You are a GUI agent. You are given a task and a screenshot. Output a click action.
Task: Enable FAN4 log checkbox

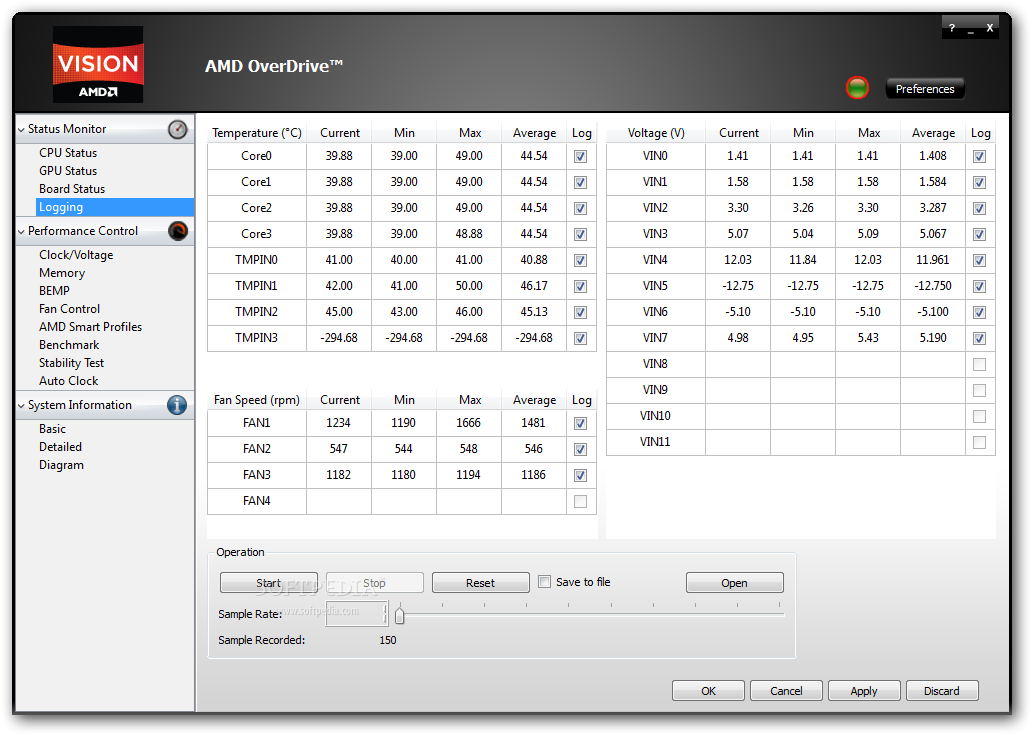coord(580,501)
